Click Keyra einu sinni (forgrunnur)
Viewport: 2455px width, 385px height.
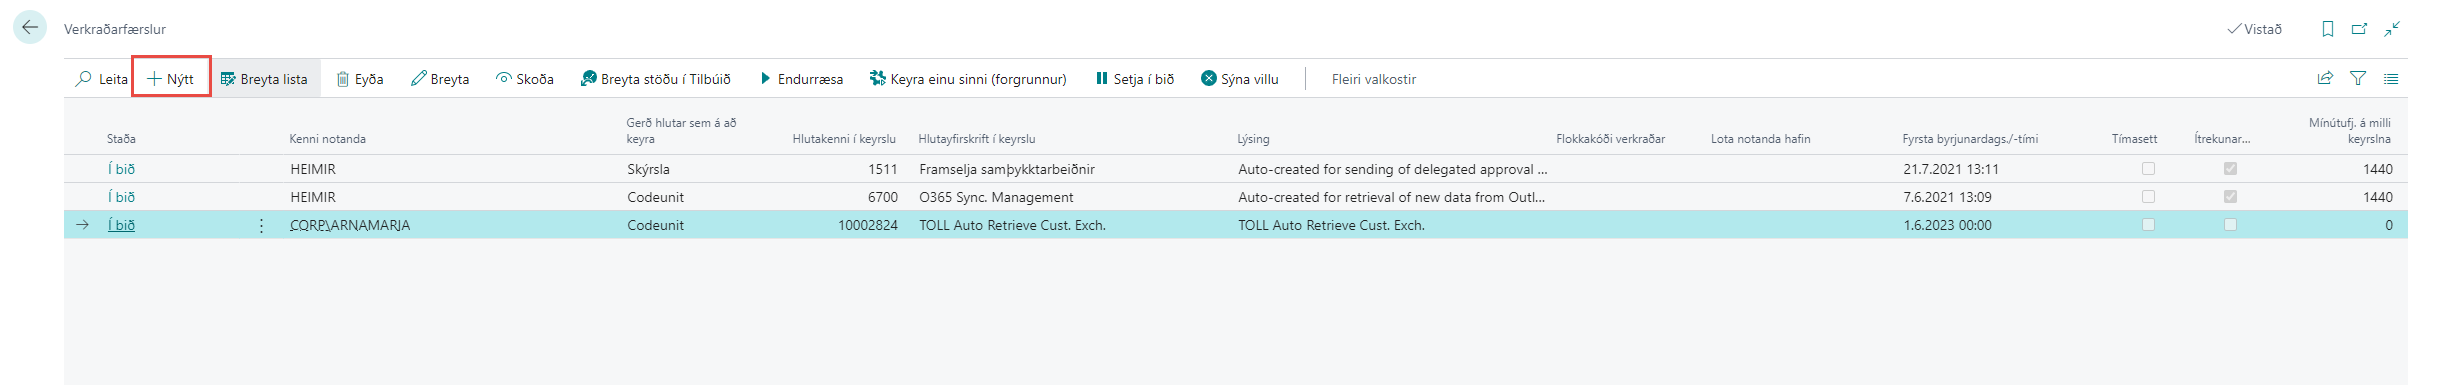(968, 79)
